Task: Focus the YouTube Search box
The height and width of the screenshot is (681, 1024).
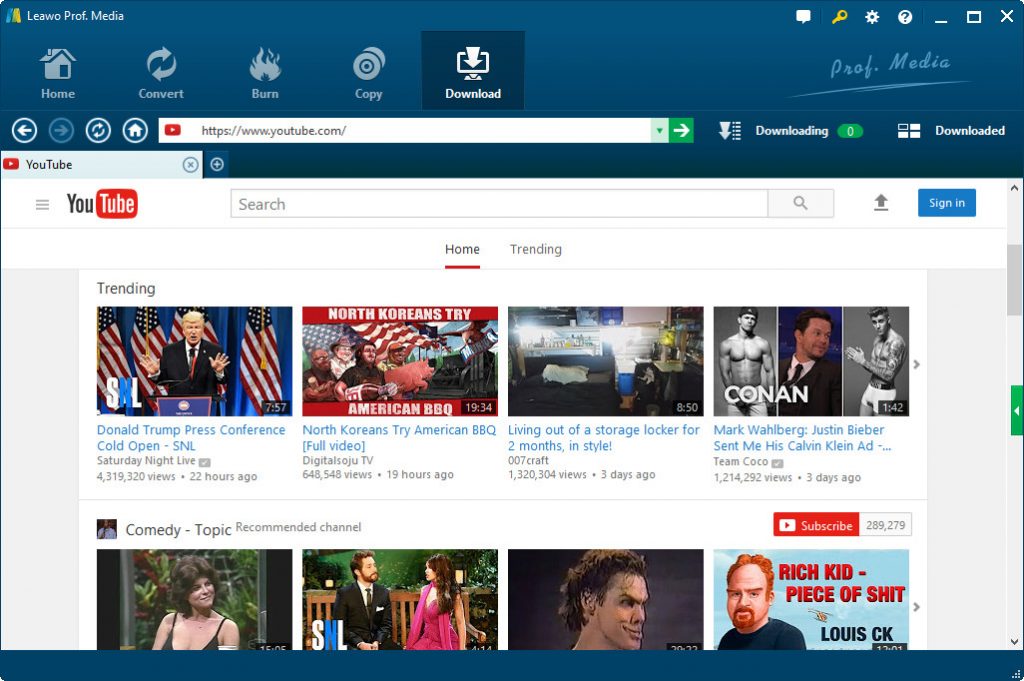Action: 500,204
